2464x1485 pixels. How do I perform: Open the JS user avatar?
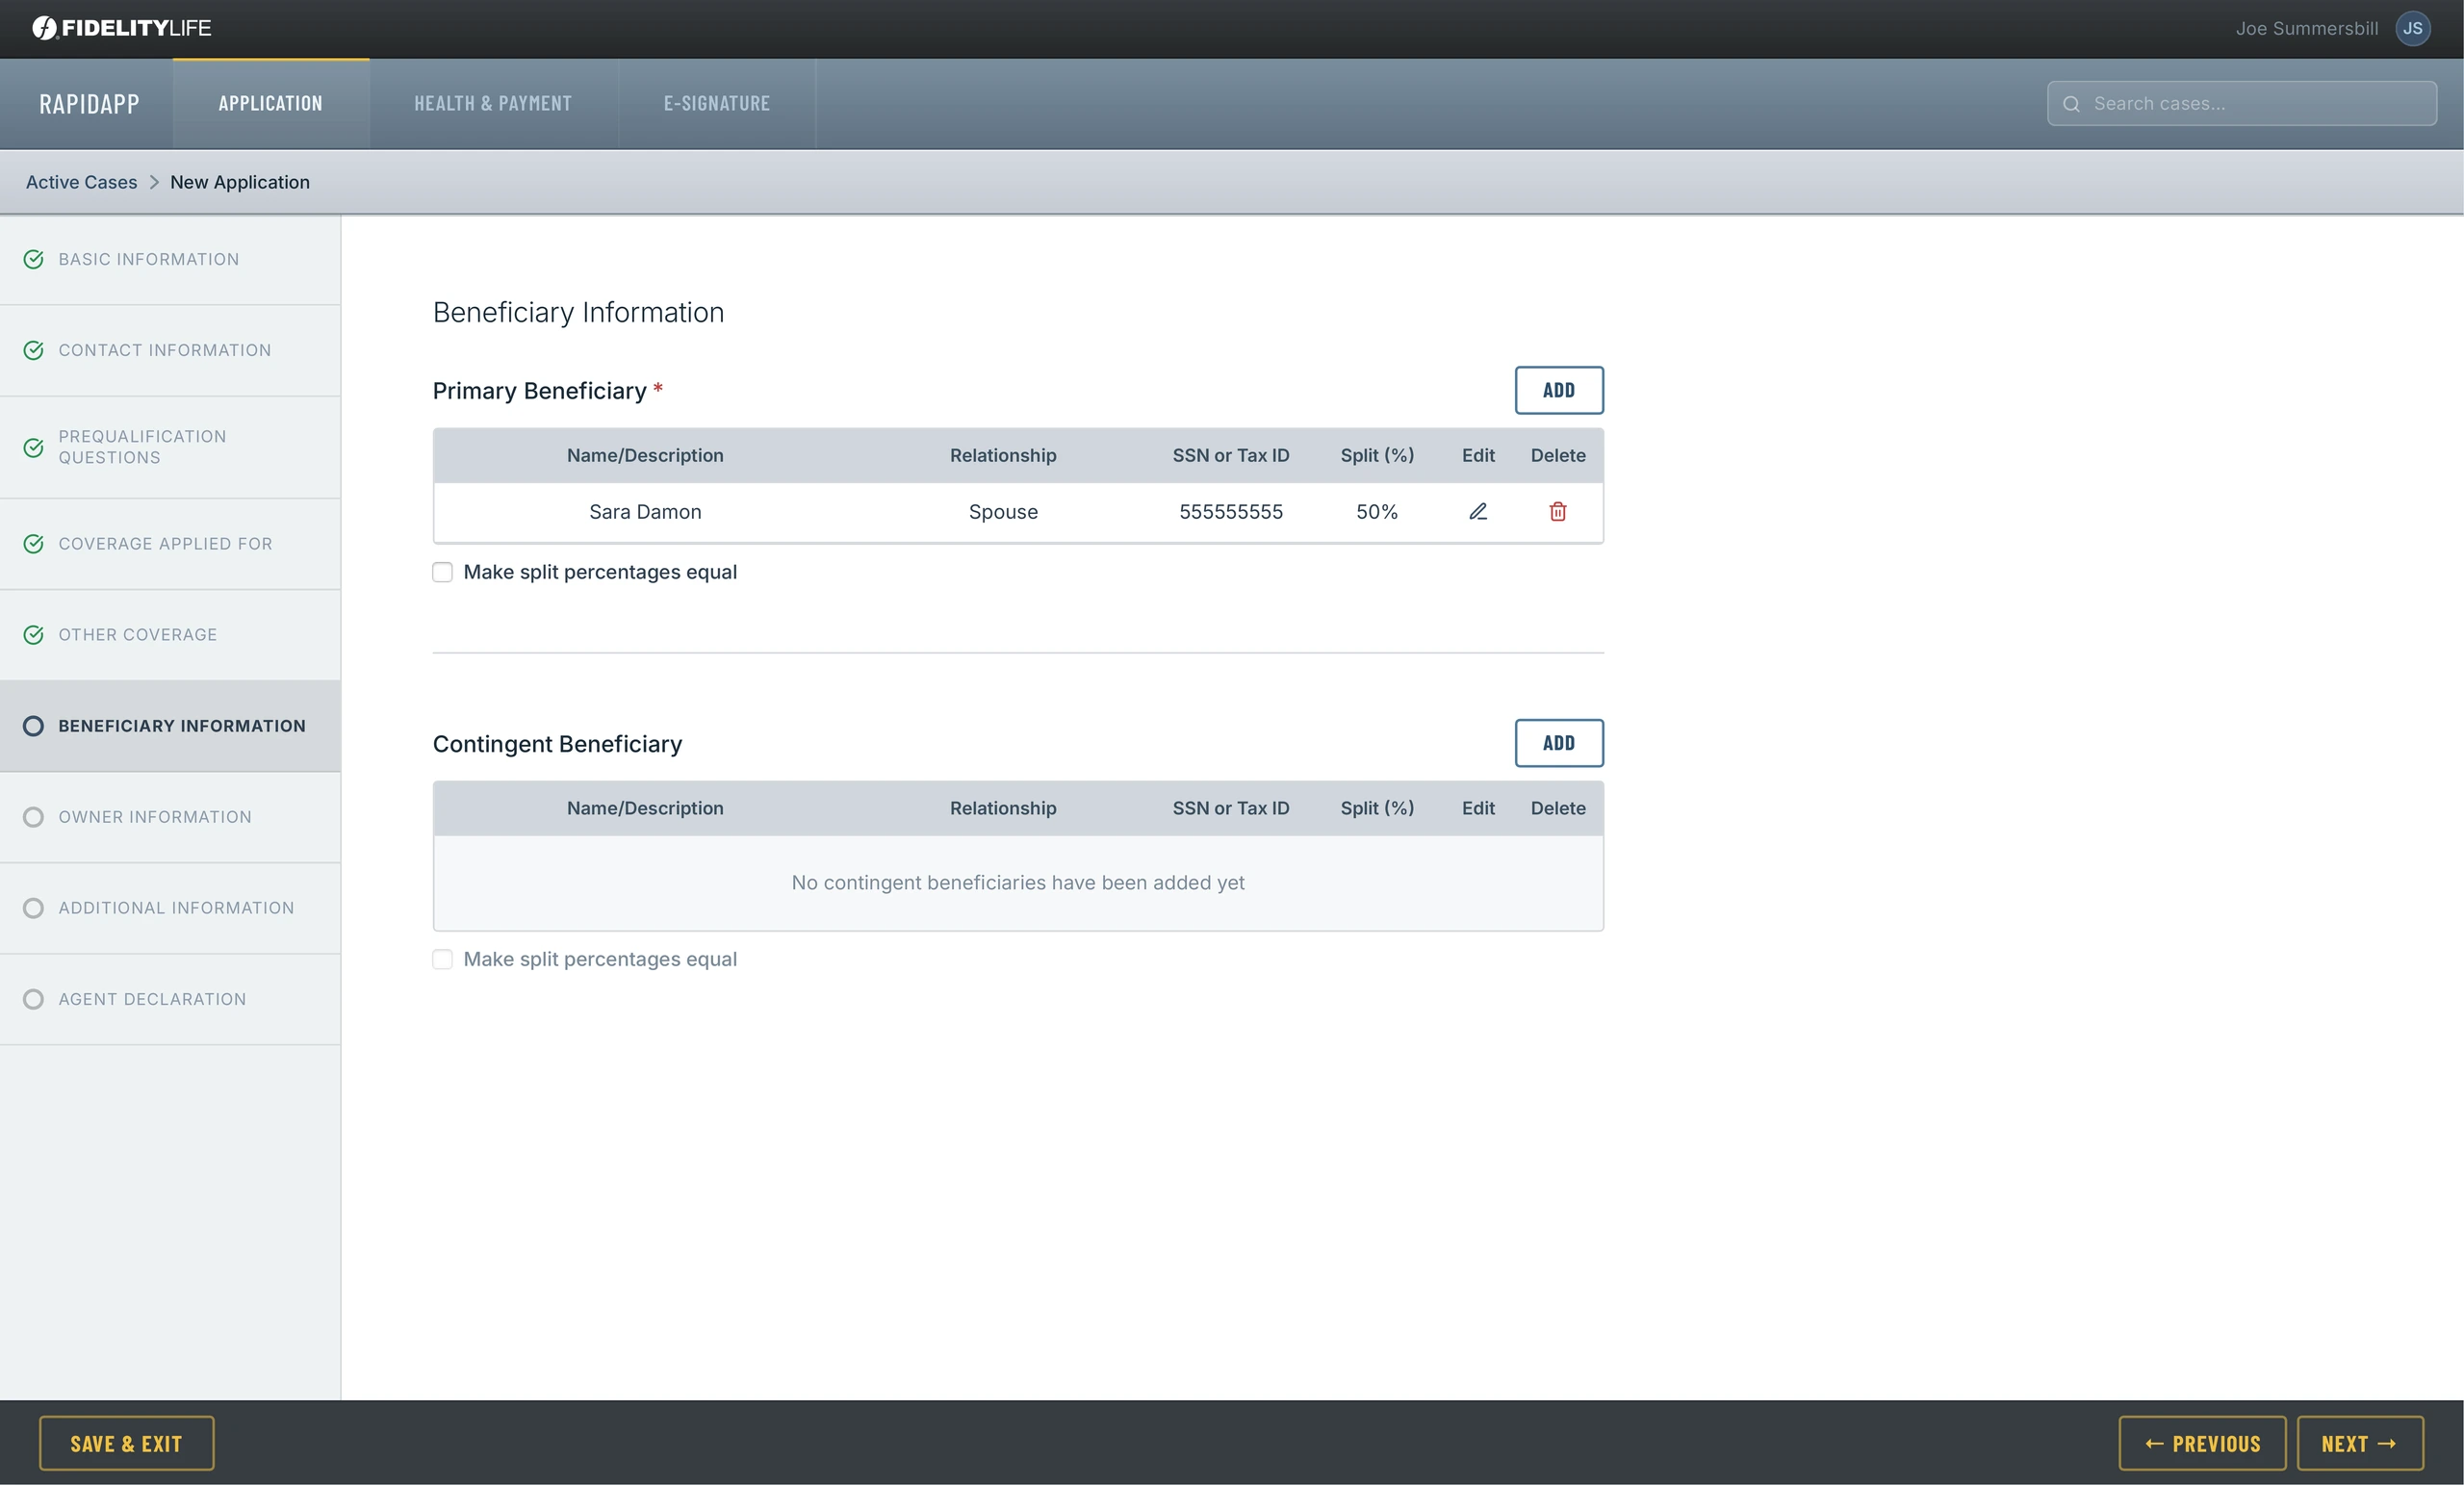(2413, 28)
